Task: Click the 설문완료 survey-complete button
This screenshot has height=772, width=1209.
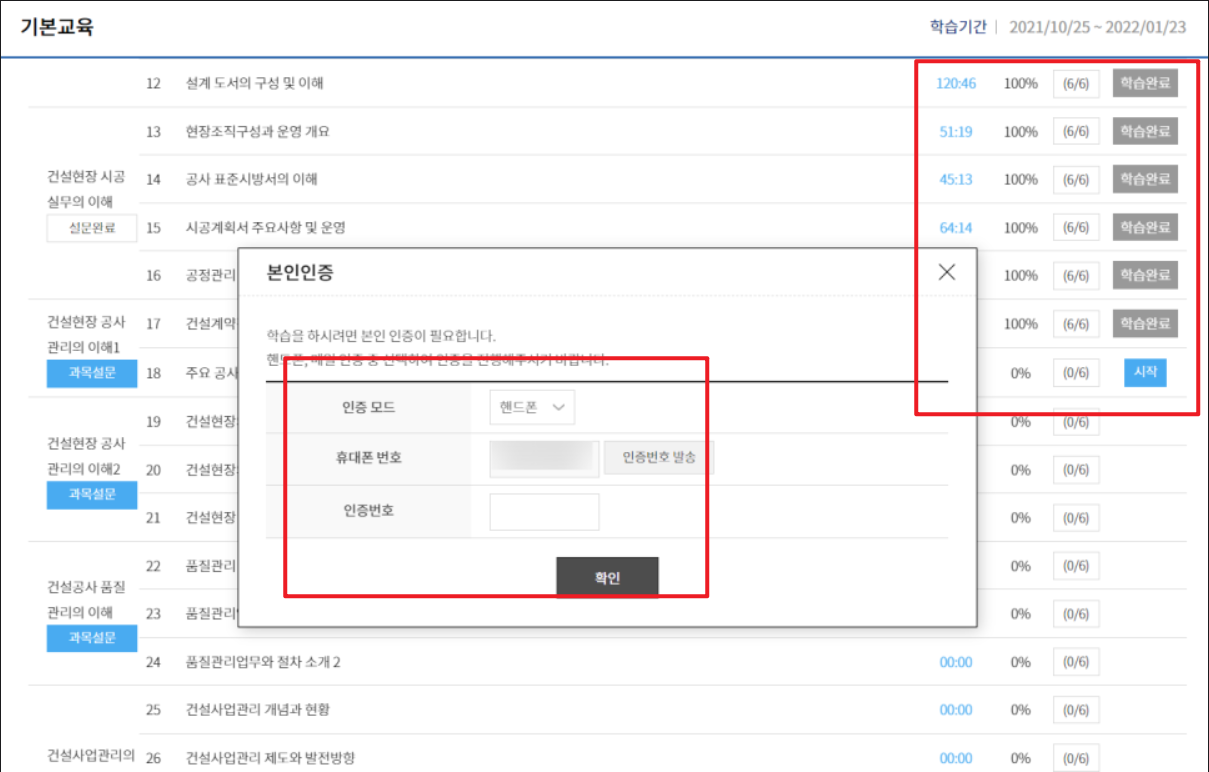Action: click(x=91, y=227)
